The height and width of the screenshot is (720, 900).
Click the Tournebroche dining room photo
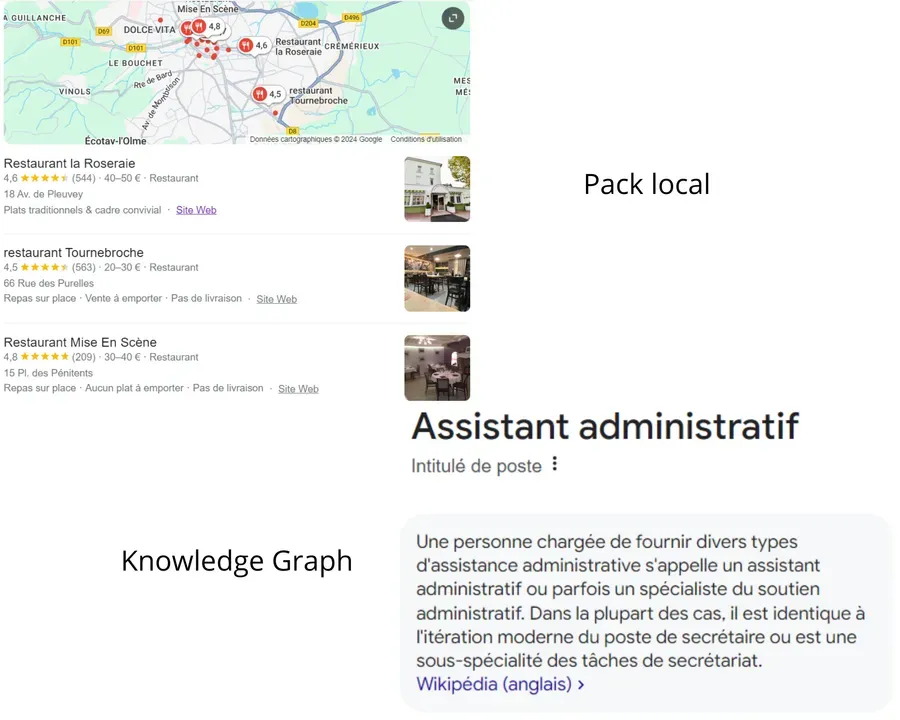pos(437,277)
